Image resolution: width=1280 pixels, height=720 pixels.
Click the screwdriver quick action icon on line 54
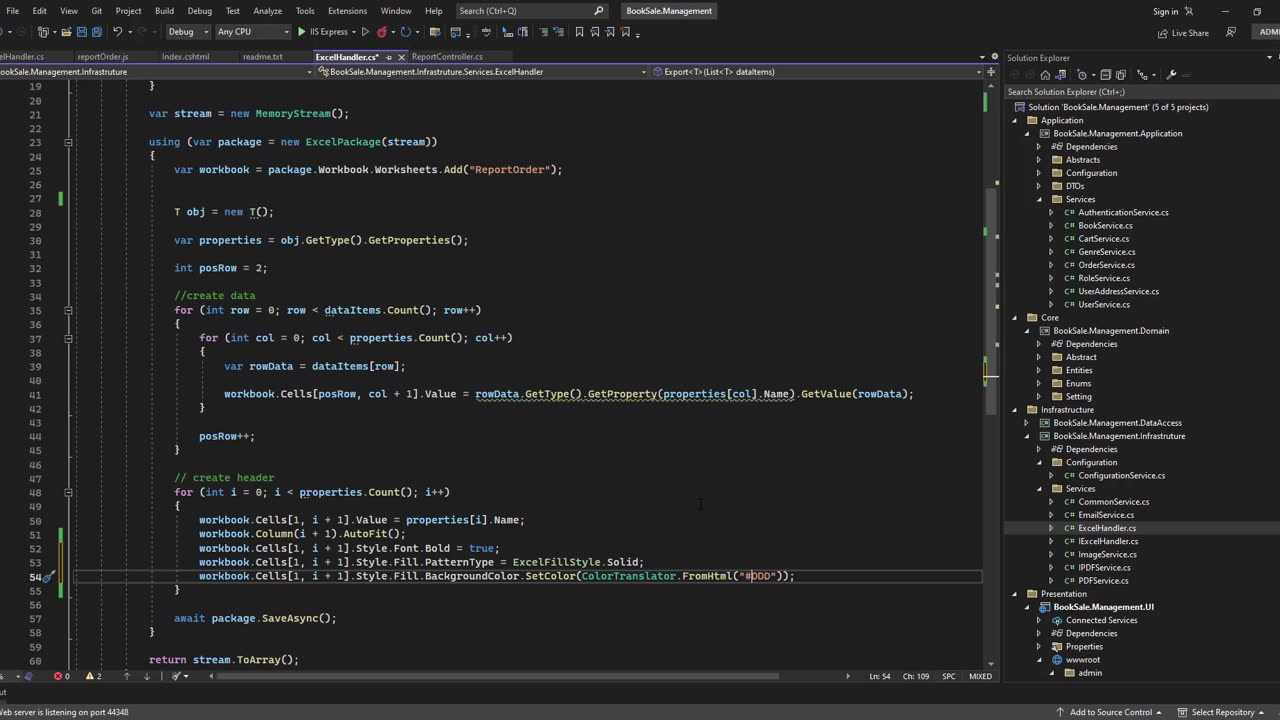pyautogui.click(x=48, y=577)
